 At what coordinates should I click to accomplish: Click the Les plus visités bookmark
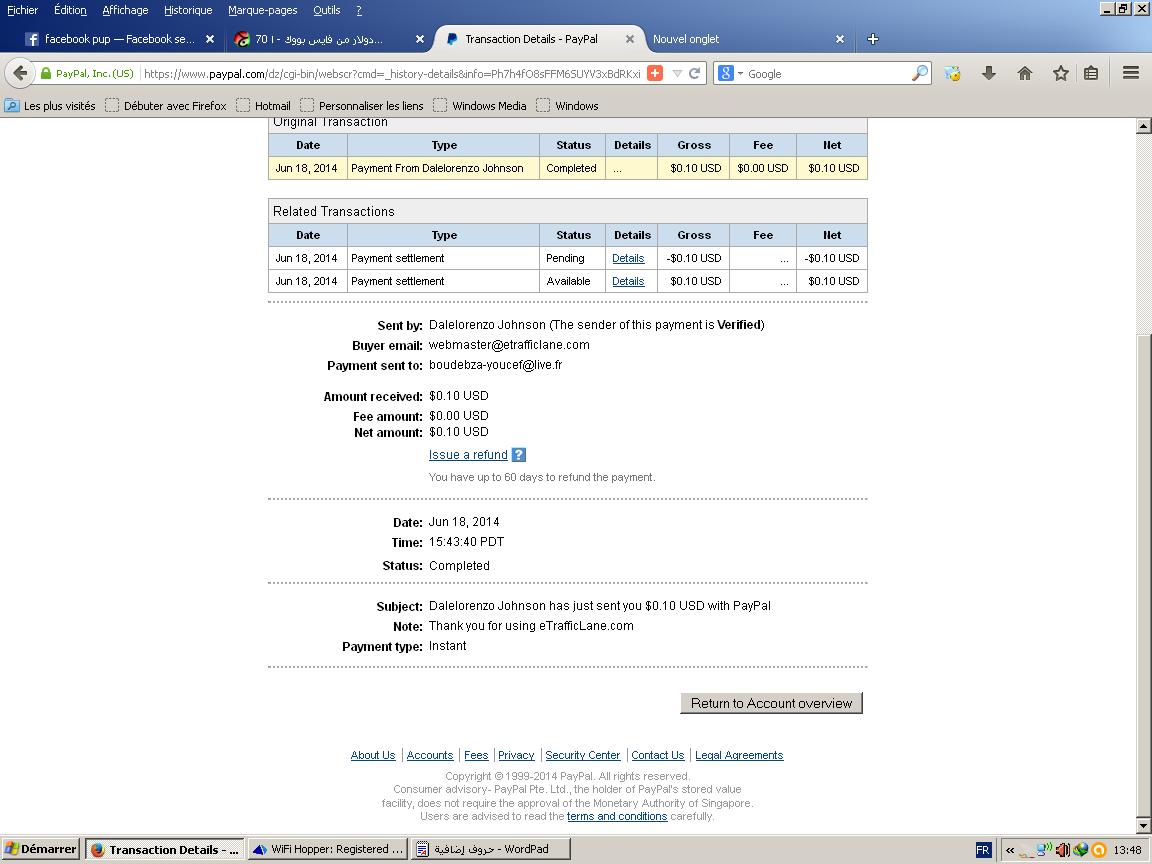point(51,106)
